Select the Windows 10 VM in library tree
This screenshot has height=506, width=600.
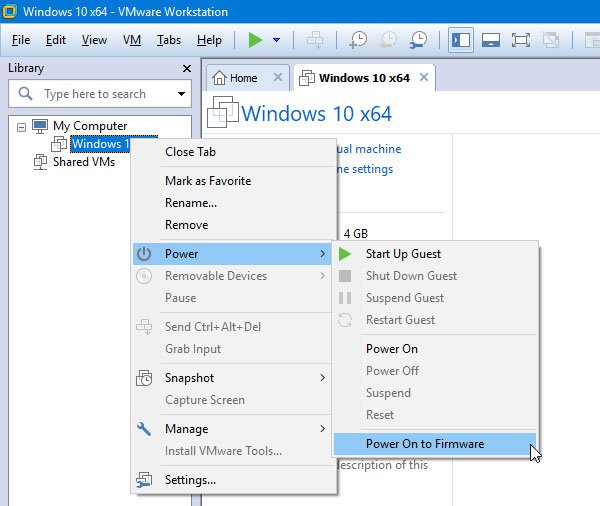click(x=100, y=144)
